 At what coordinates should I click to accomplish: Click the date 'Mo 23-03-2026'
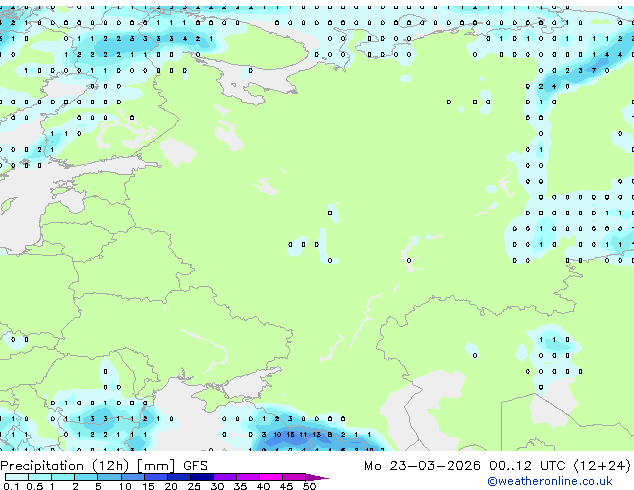[x=422, y=466]
